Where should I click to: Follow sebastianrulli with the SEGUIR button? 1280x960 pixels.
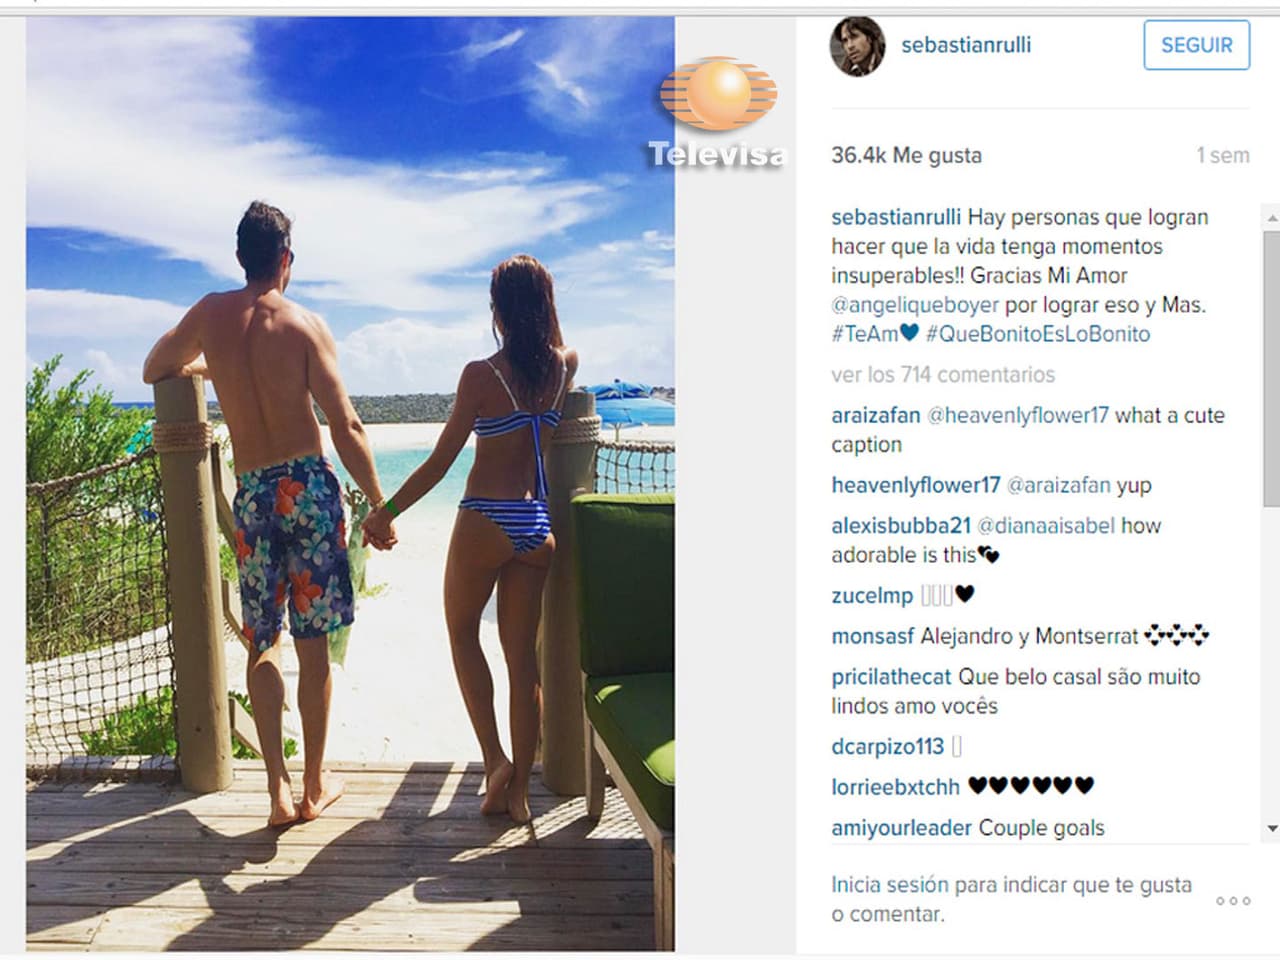tap(1196, 45)
